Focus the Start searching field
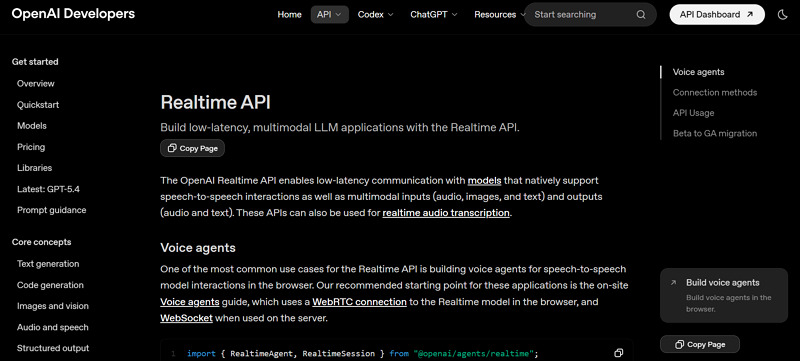Image resolution: width=800 pixels, height=361 pixels. click(590, 15)
